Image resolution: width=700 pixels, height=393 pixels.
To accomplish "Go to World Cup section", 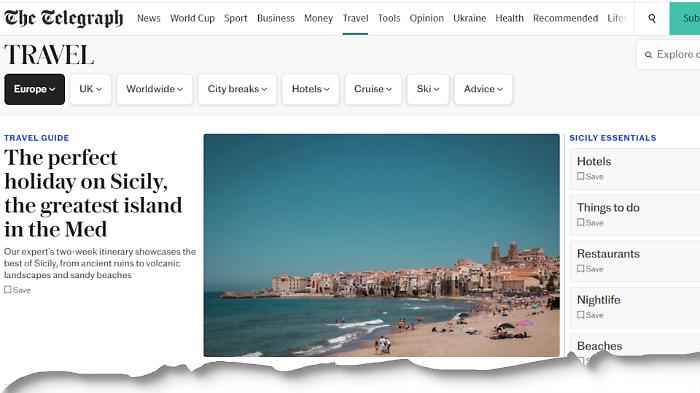I will click(x=192, y=18).
